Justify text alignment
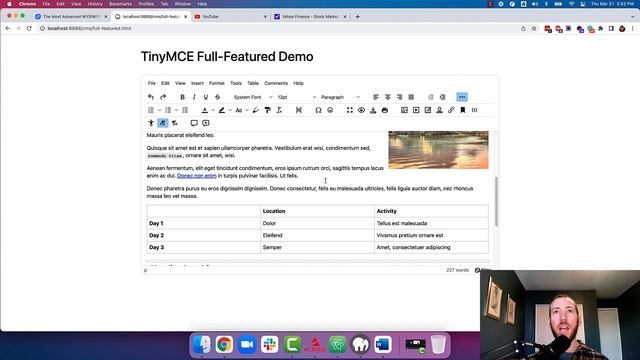This screenshot has width=640, height=360. [411, 97]
